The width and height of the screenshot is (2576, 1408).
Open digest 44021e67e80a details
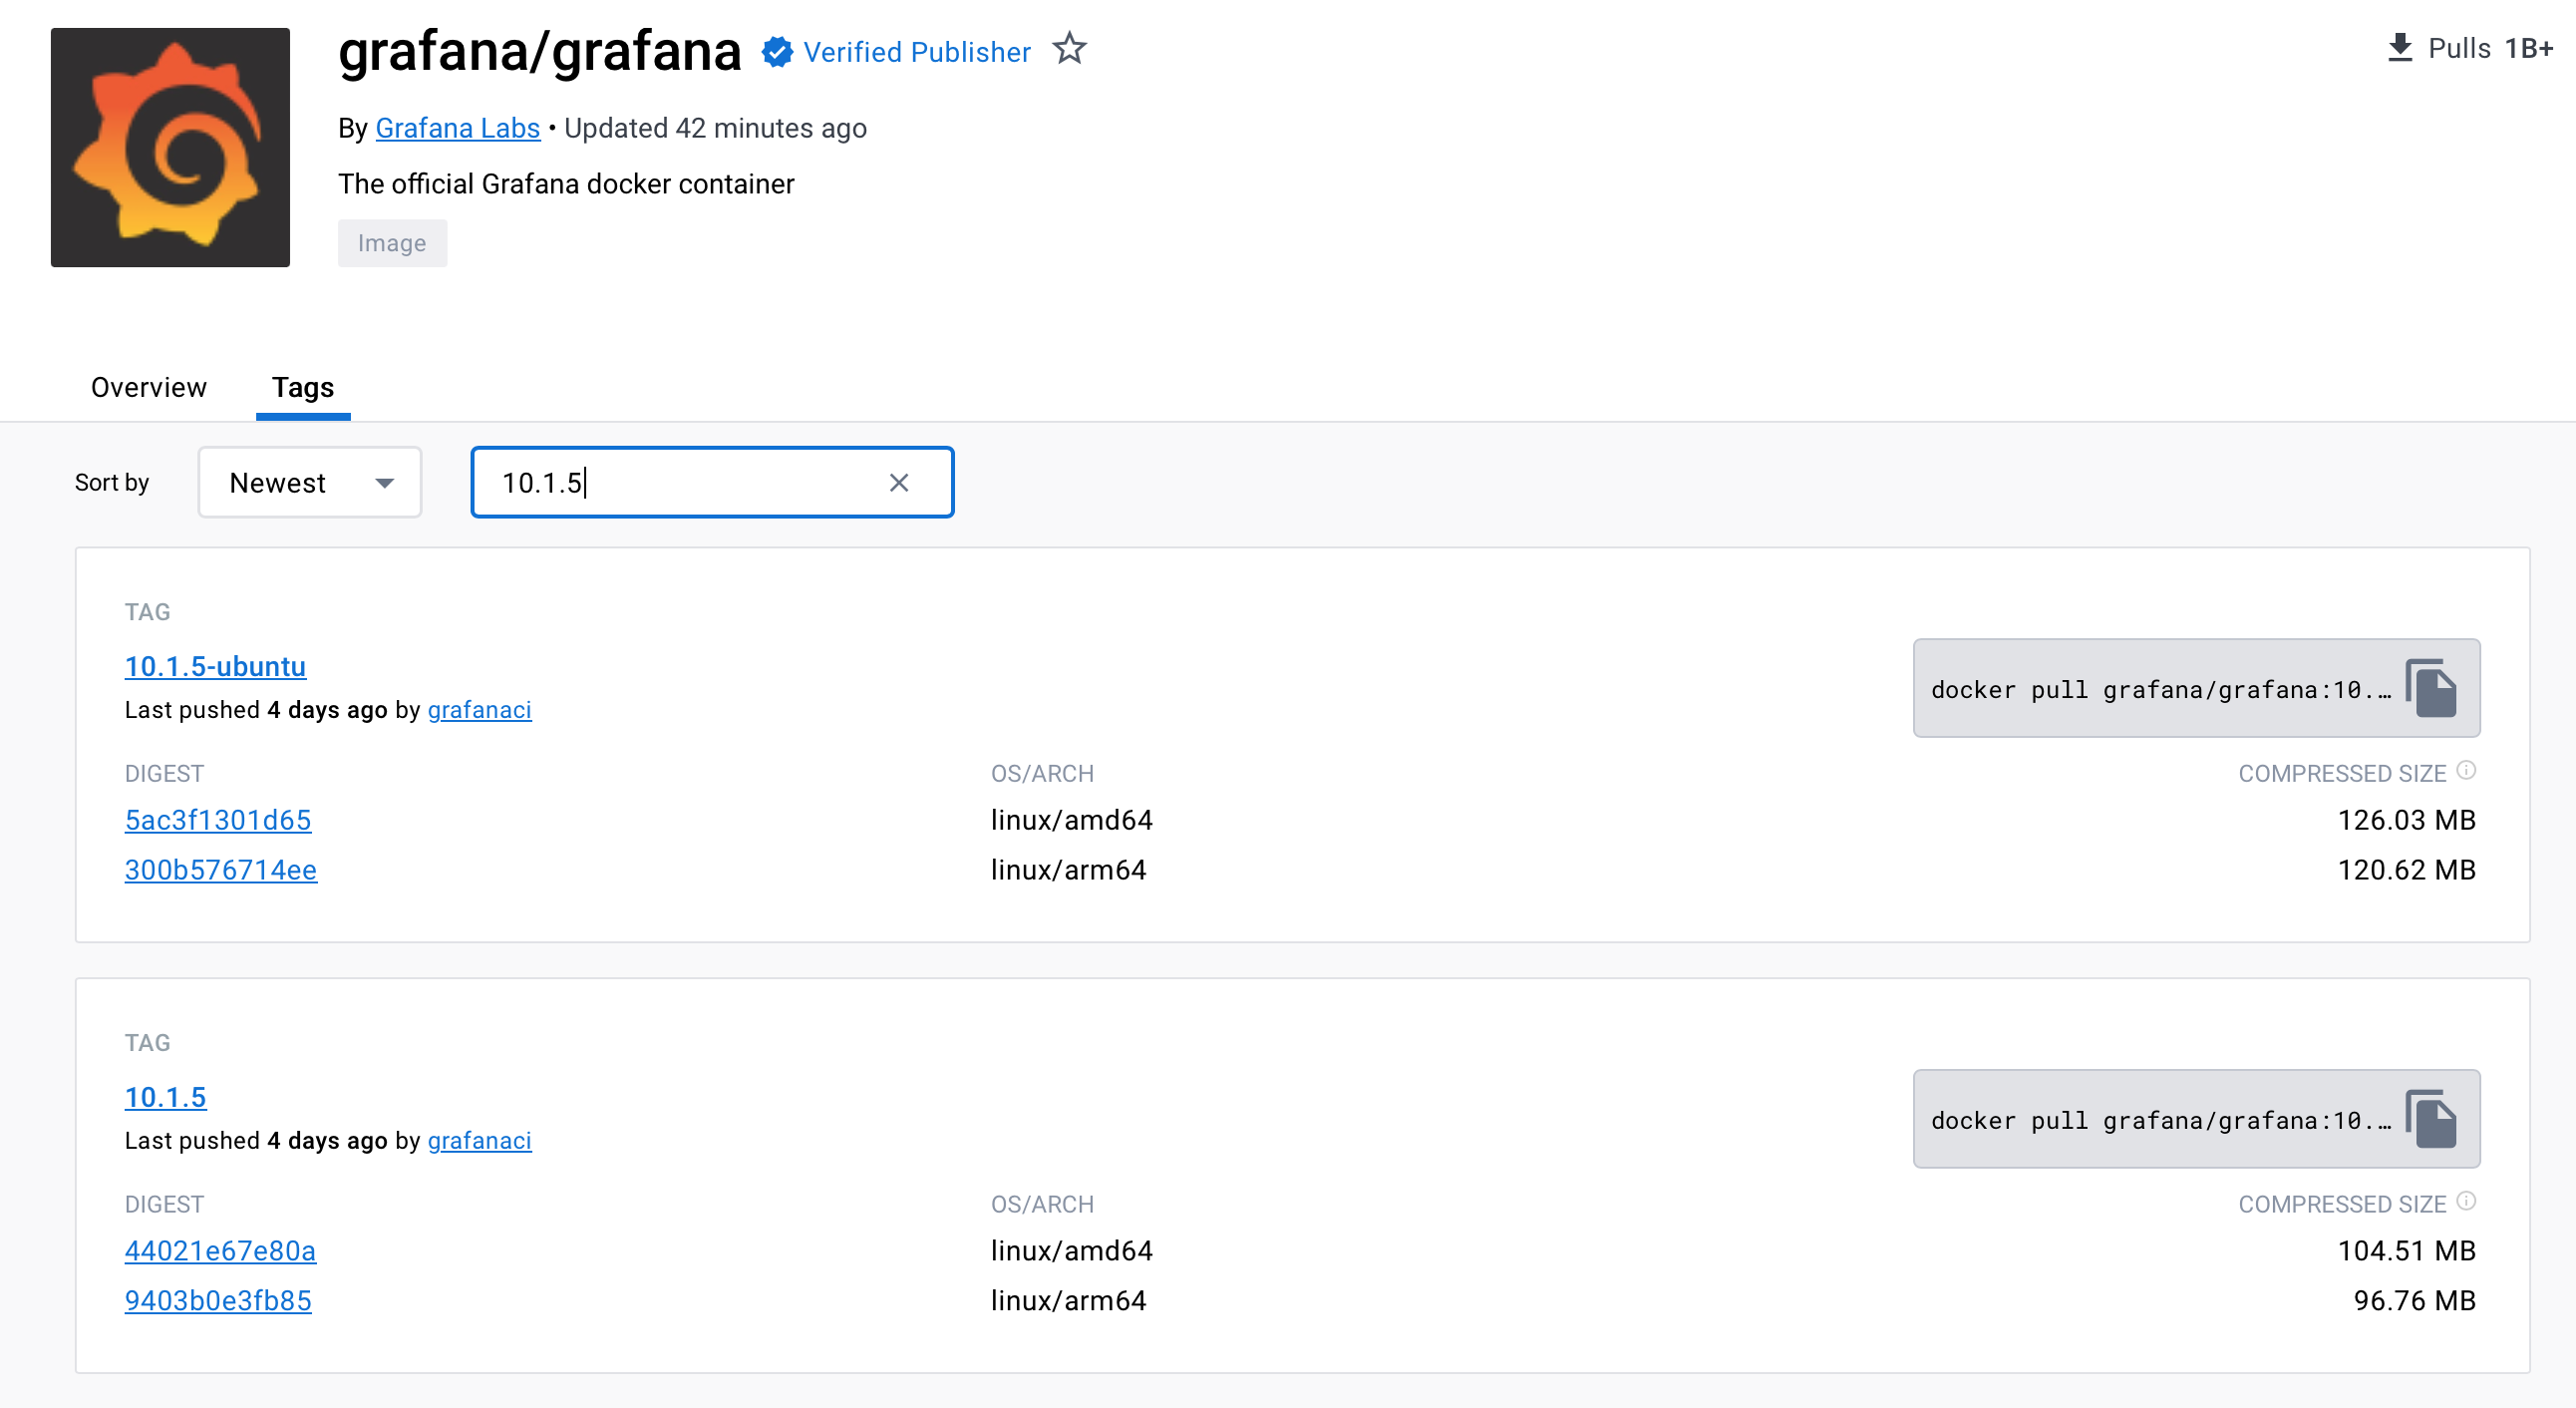220,1251
